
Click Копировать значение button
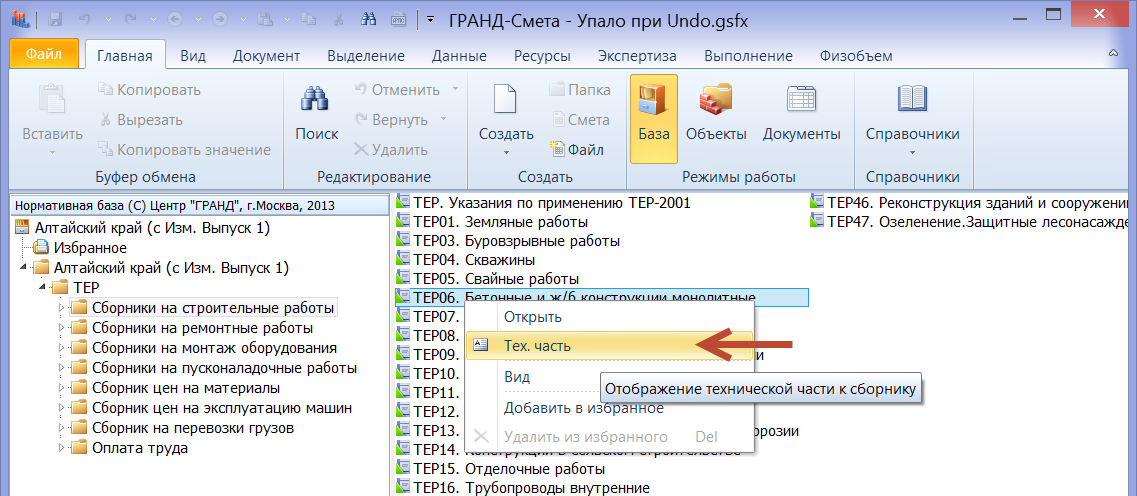pos(184,150)
